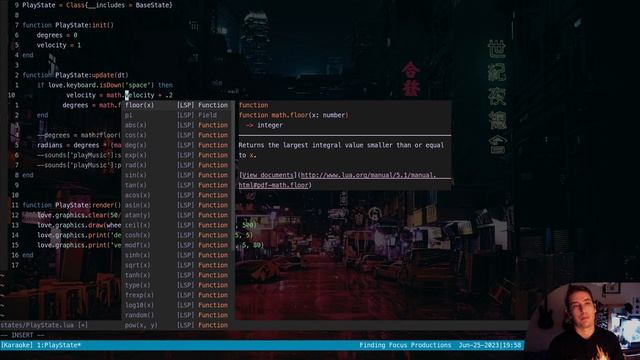Choose the pi Field completion
640x360 pixels.
click(x=178, y=115)
